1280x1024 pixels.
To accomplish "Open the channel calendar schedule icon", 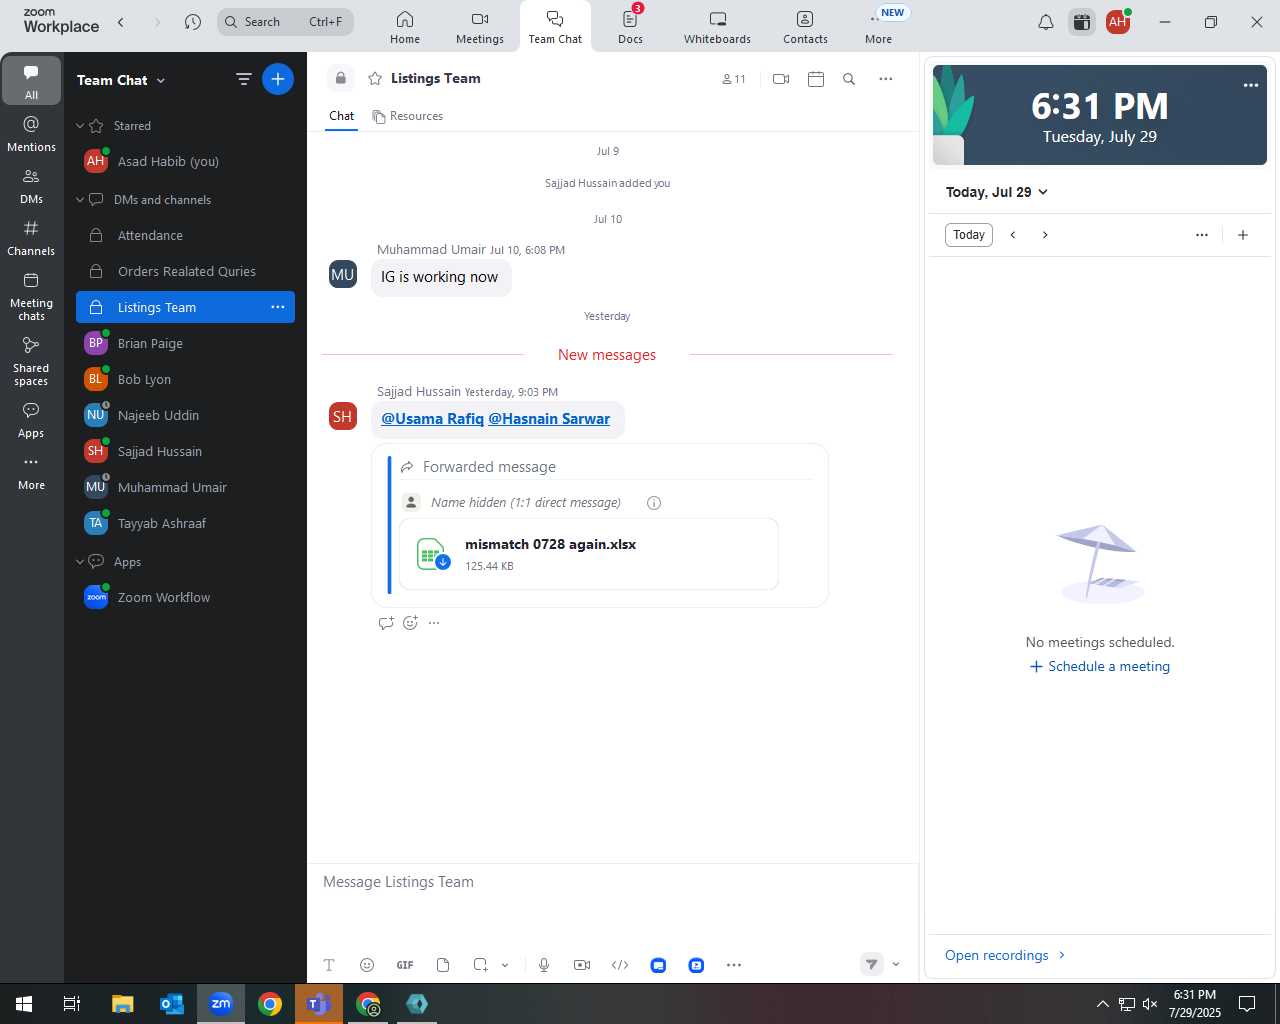I will tap(816, 79).
